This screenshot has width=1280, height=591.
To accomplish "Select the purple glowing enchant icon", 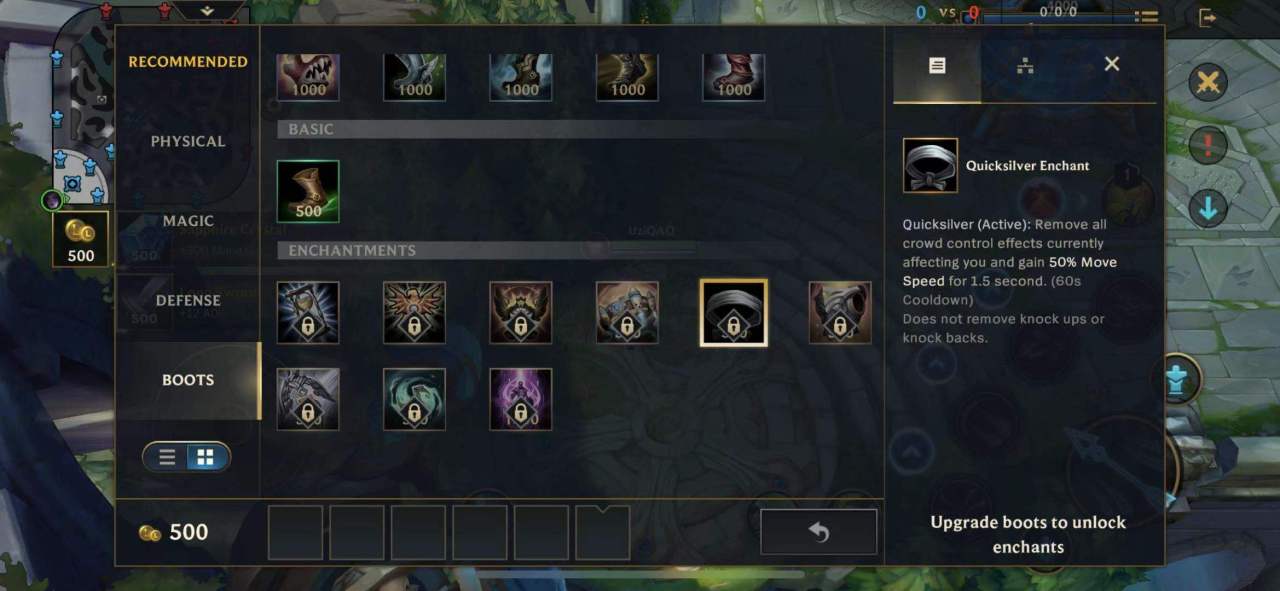I will tap(521, 399).
